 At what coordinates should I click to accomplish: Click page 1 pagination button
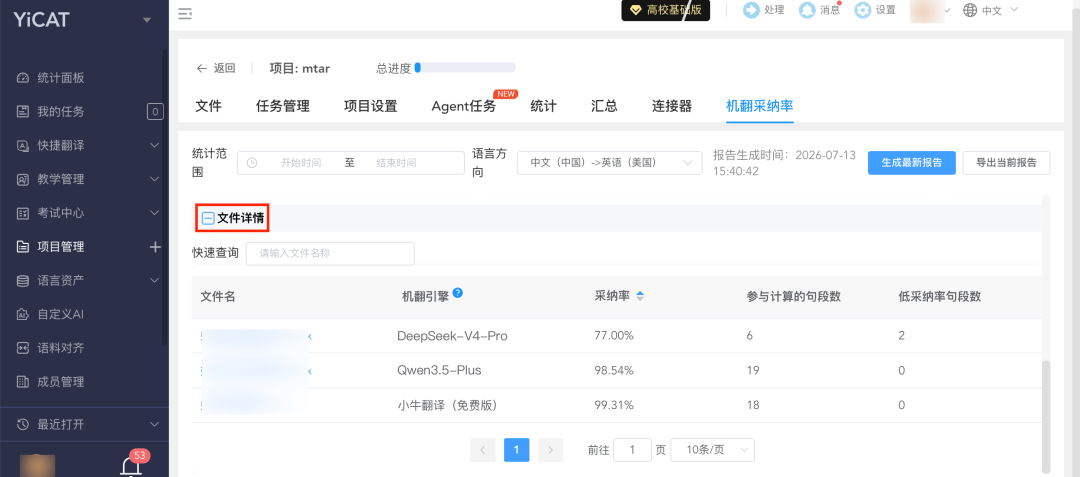[517, 450]
